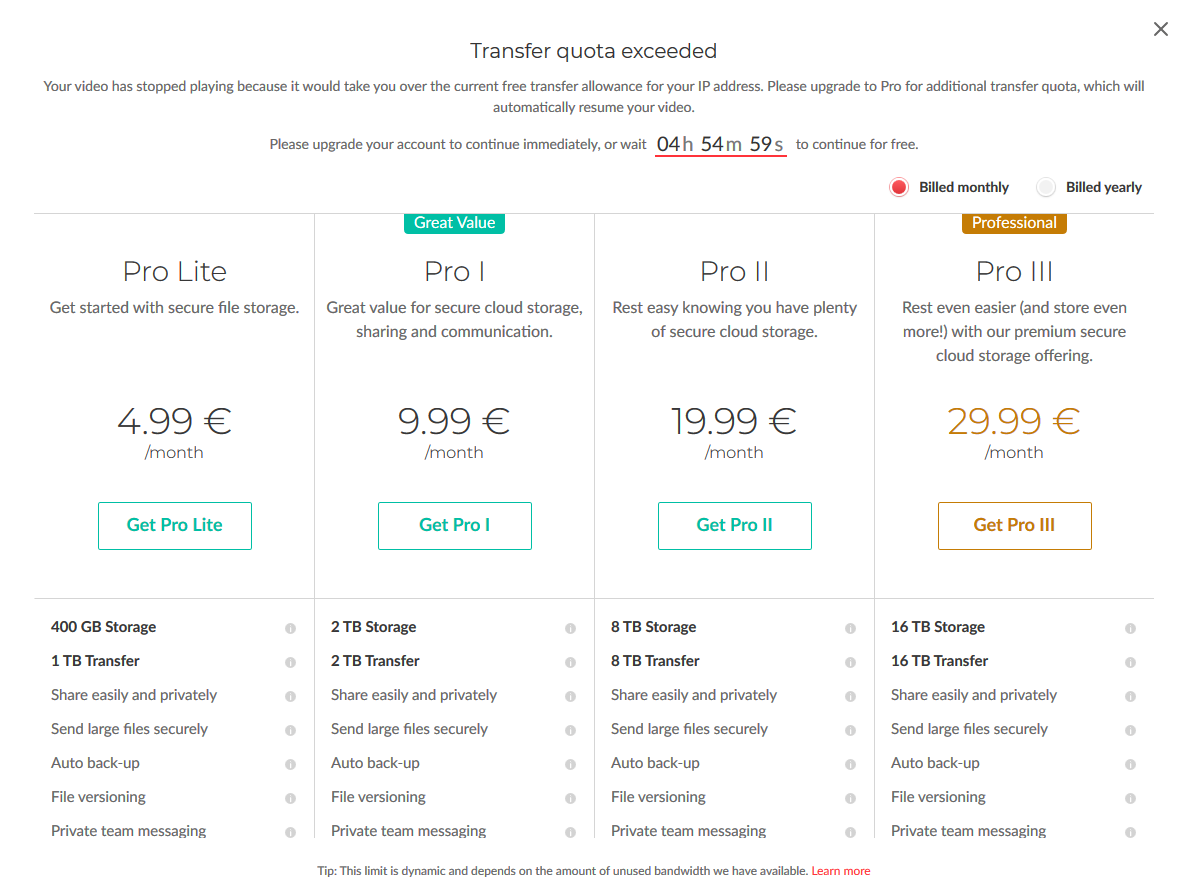Click the Professional badge on Pro III

[x=1014, y=223]
